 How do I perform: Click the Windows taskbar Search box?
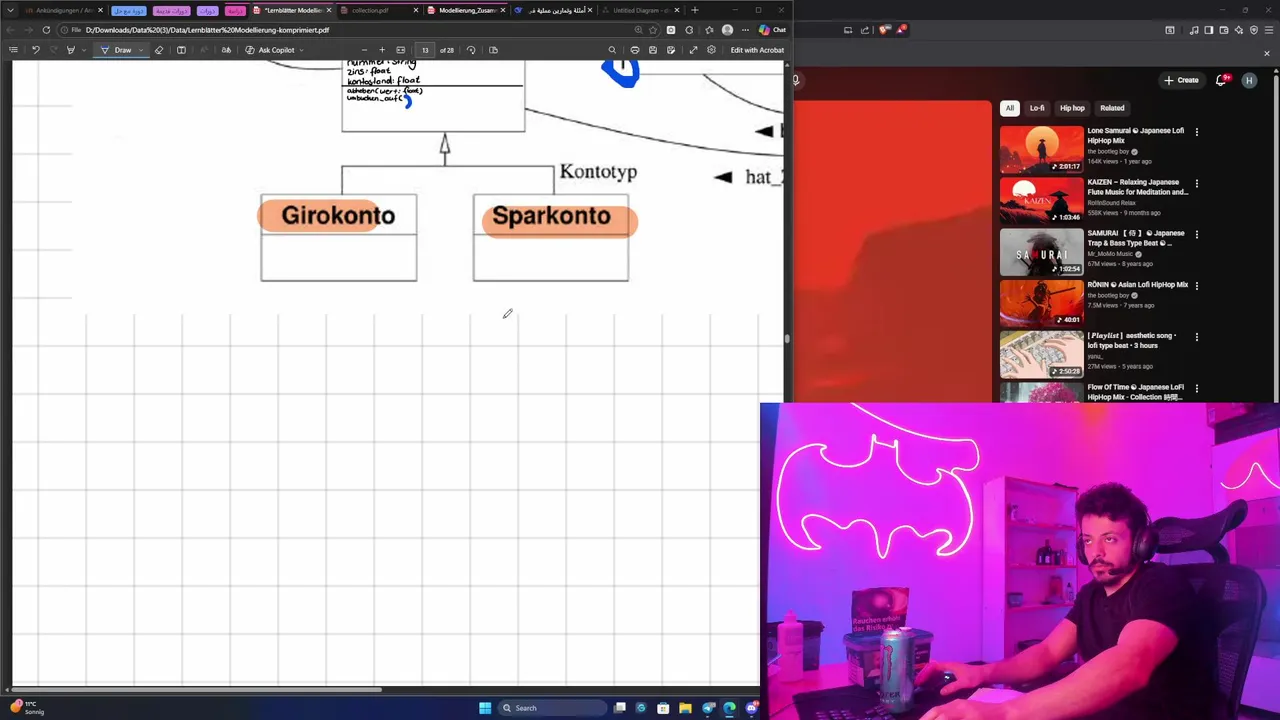[553, 708]
